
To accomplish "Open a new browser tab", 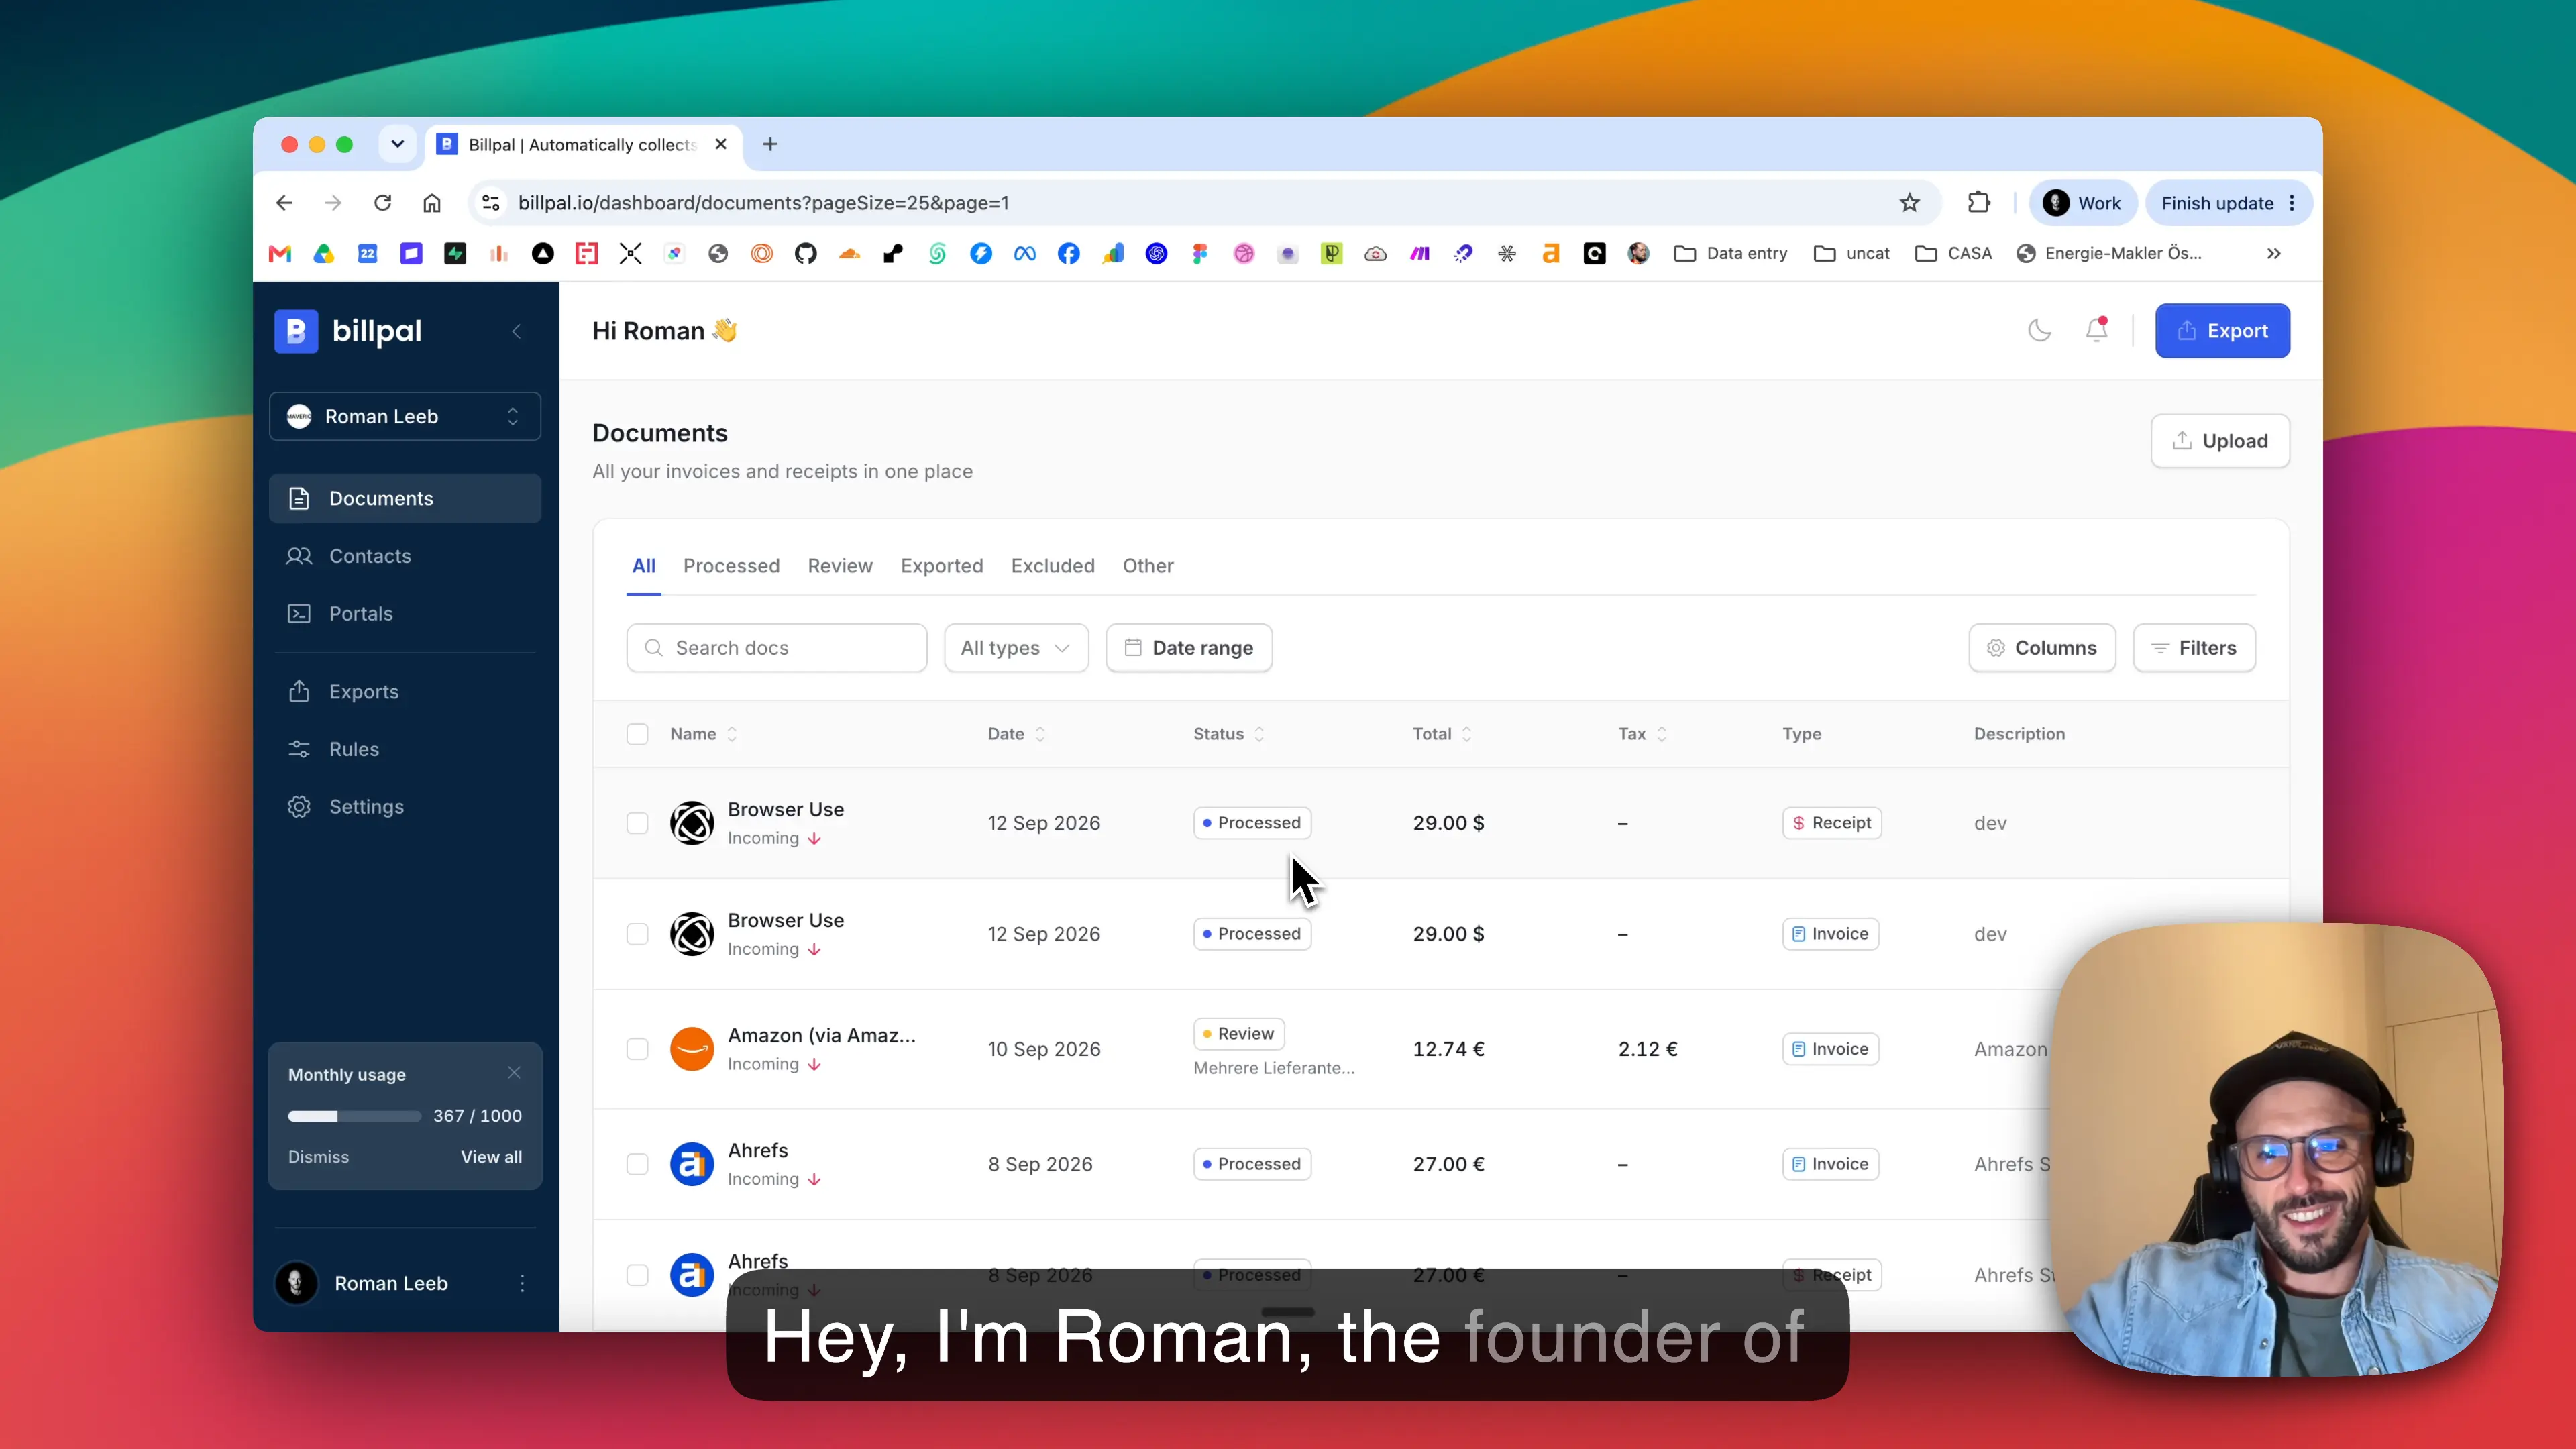I will [x=770, y=144].
